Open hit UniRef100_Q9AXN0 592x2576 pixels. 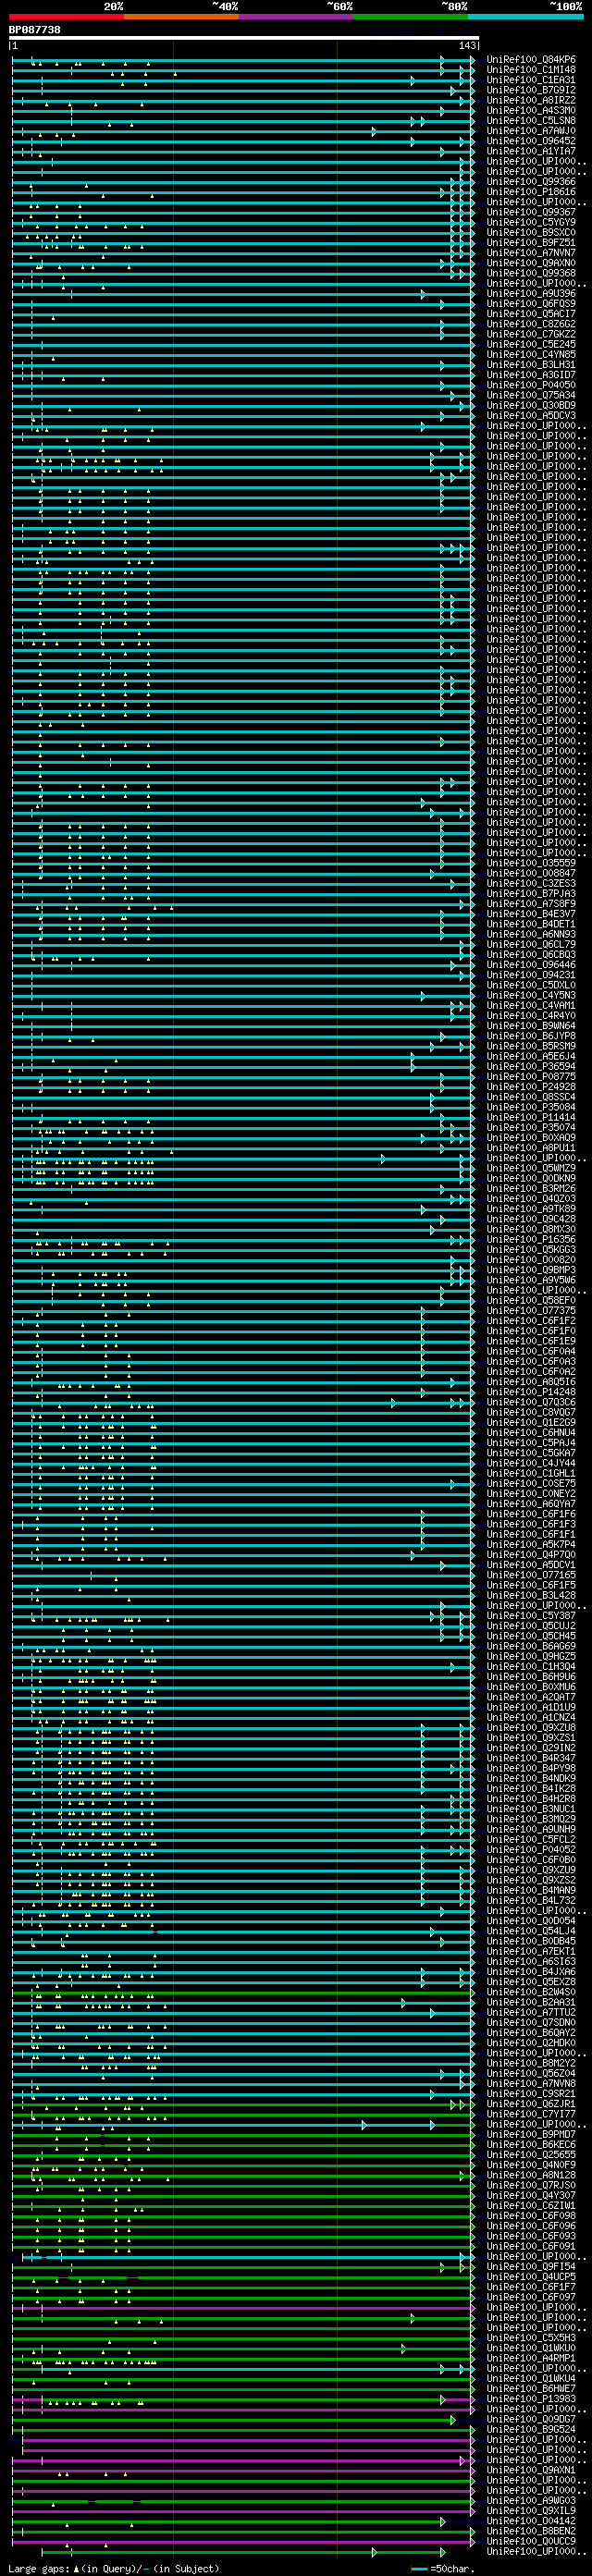pos(531,263)
